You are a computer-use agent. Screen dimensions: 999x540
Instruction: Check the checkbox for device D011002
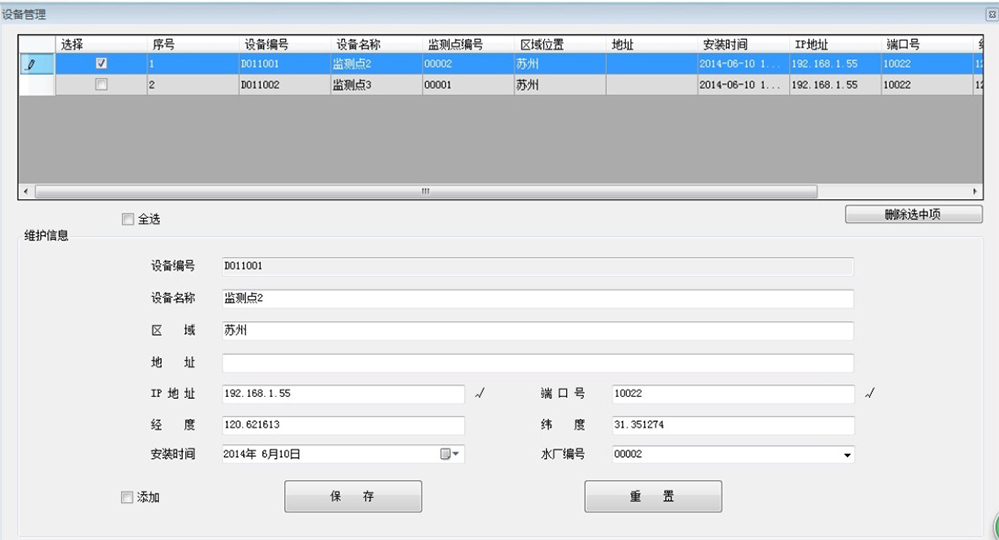pyautogui.click(x=101, y=85)
